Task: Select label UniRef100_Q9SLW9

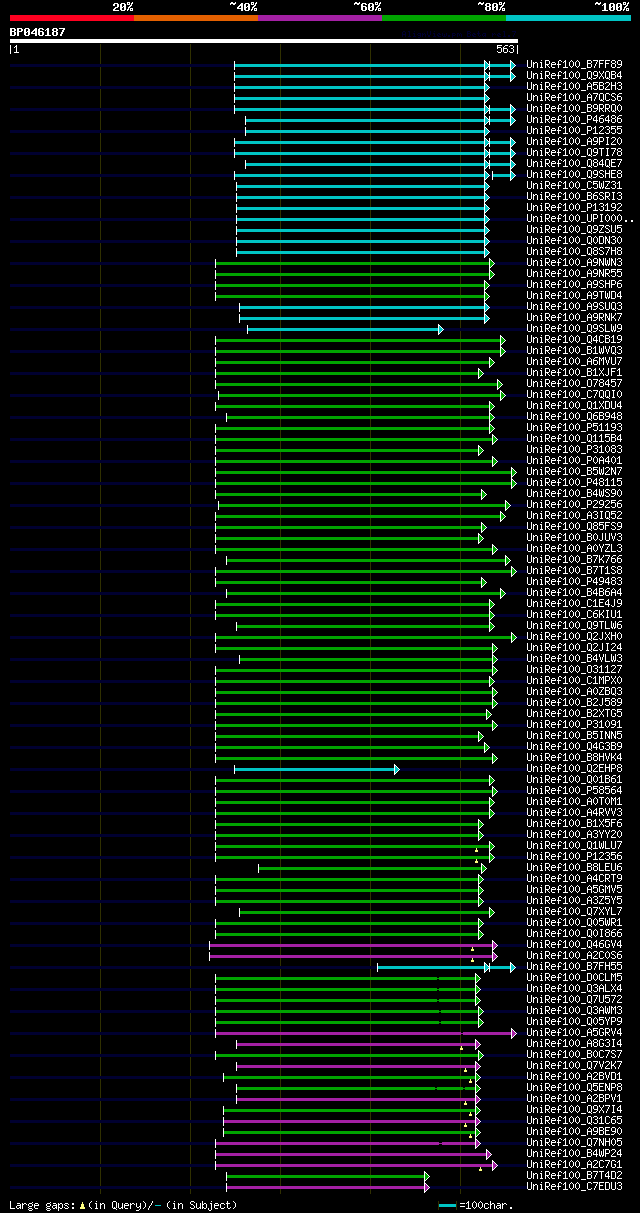Action: (573, 328)
